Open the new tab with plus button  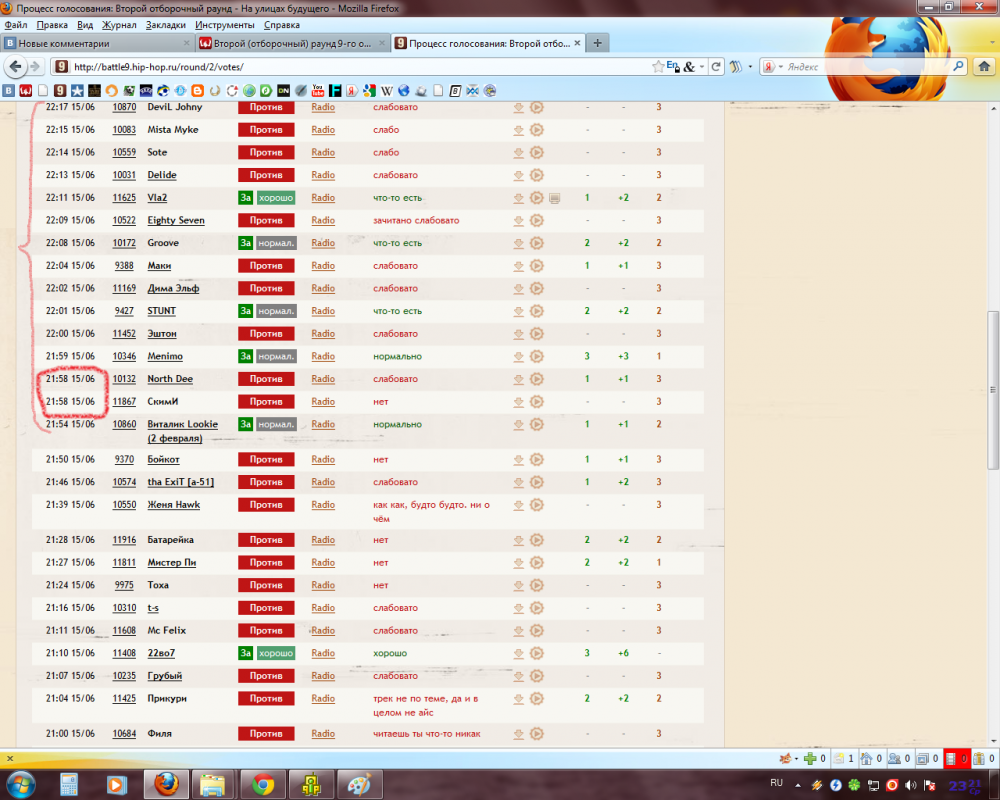(598, 43)
